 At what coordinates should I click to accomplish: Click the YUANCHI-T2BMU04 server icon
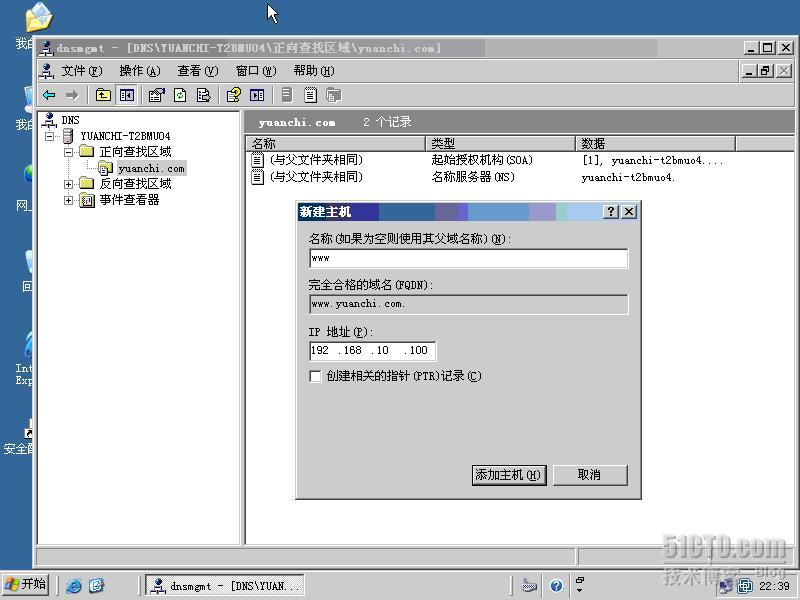tap(68, 136)
